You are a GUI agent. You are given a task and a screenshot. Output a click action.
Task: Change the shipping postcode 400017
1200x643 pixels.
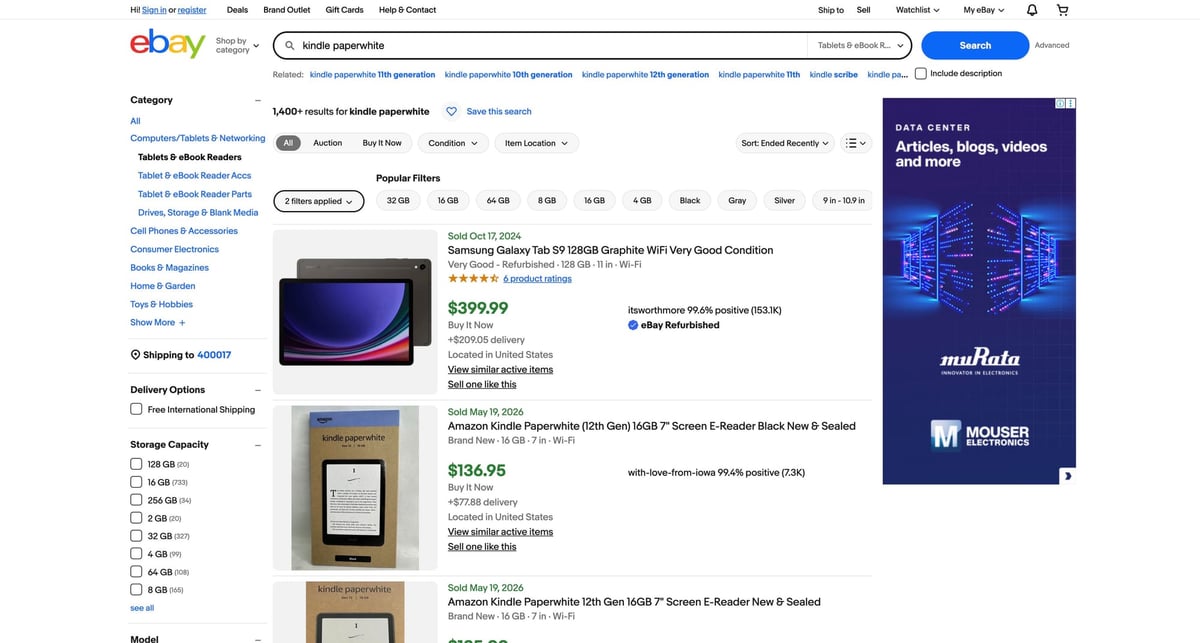click(x=214, y=355)
